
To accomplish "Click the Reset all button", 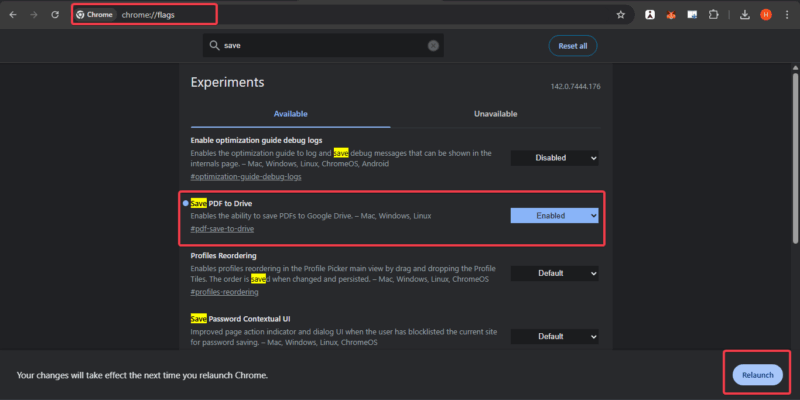I will coord(573,46).
